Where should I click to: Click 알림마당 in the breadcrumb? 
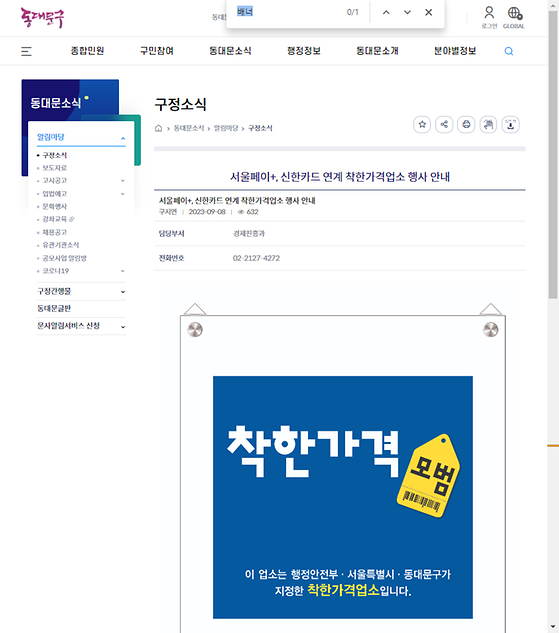coord(226,128)
